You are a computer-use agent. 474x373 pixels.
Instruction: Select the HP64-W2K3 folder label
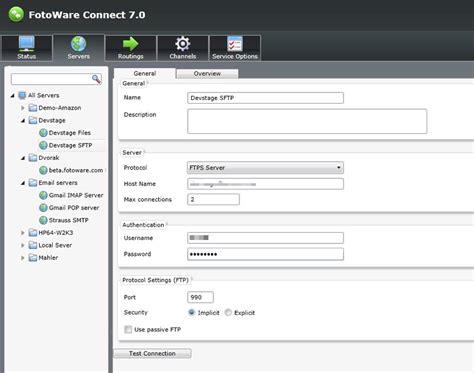coord(56,233)
